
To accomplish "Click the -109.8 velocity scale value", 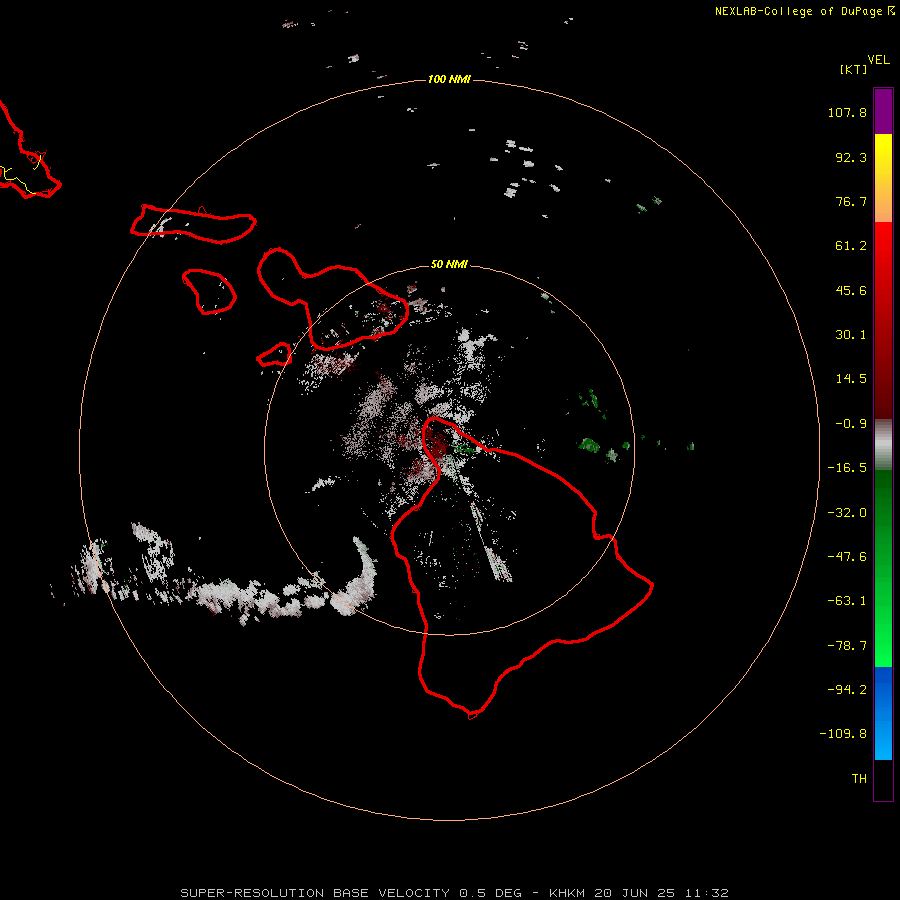I will tap(843, 734).
